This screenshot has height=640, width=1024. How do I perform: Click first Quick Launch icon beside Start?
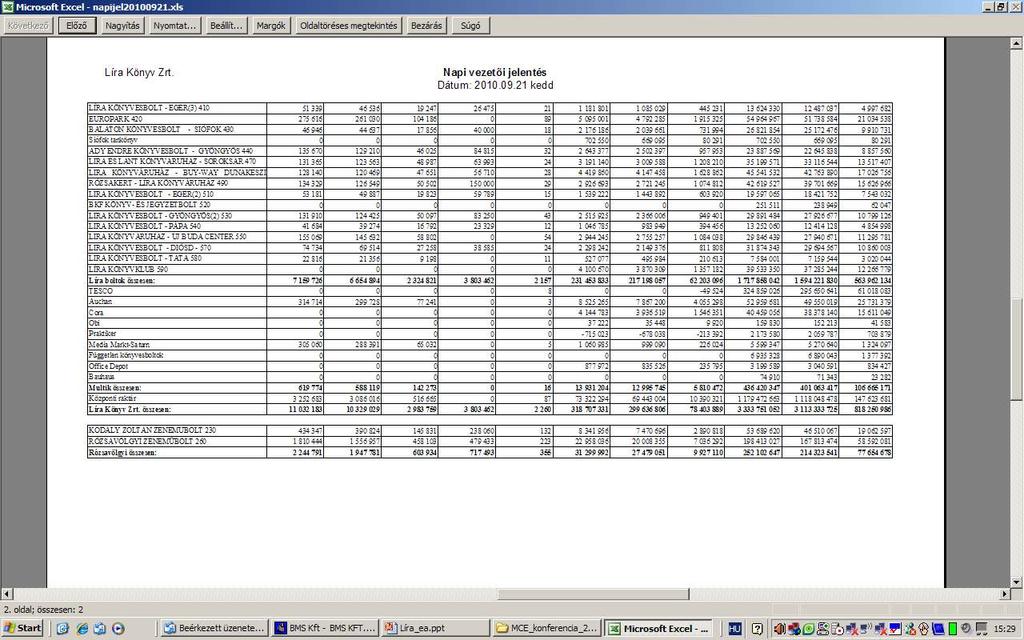63,628
